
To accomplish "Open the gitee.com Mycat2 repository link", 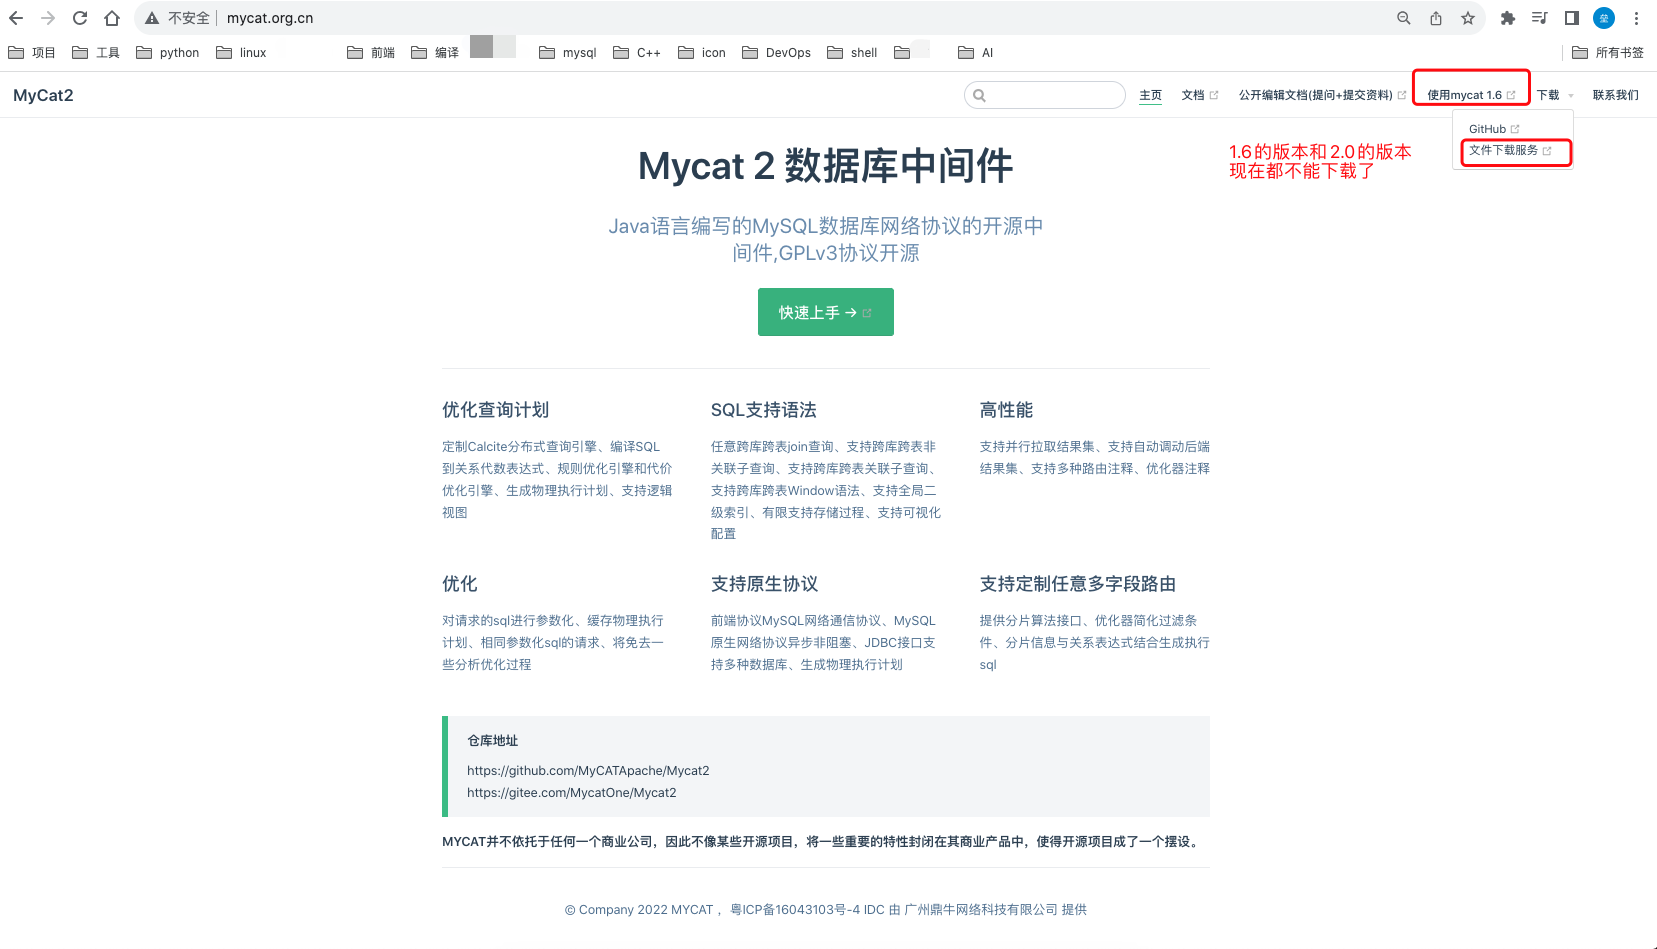I will pyautogui.click(x=571, y=793).
